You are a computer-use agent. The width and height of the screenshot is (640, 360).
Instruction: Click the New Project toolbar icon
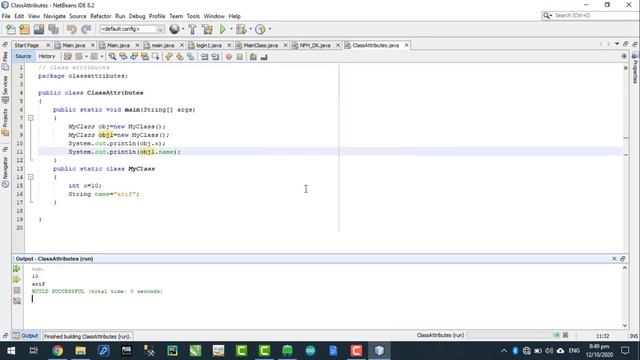click(24, 29)
